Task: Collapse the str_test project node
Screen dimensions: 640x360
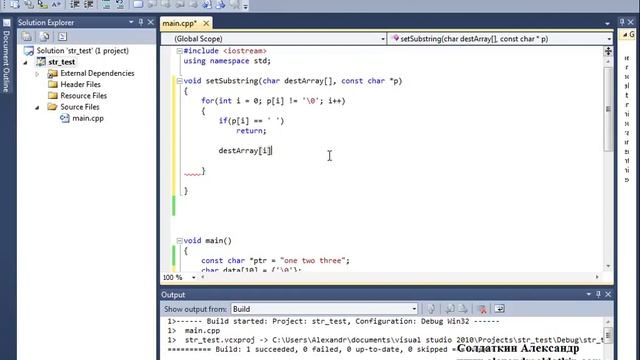Action: (x=26, y=62)
